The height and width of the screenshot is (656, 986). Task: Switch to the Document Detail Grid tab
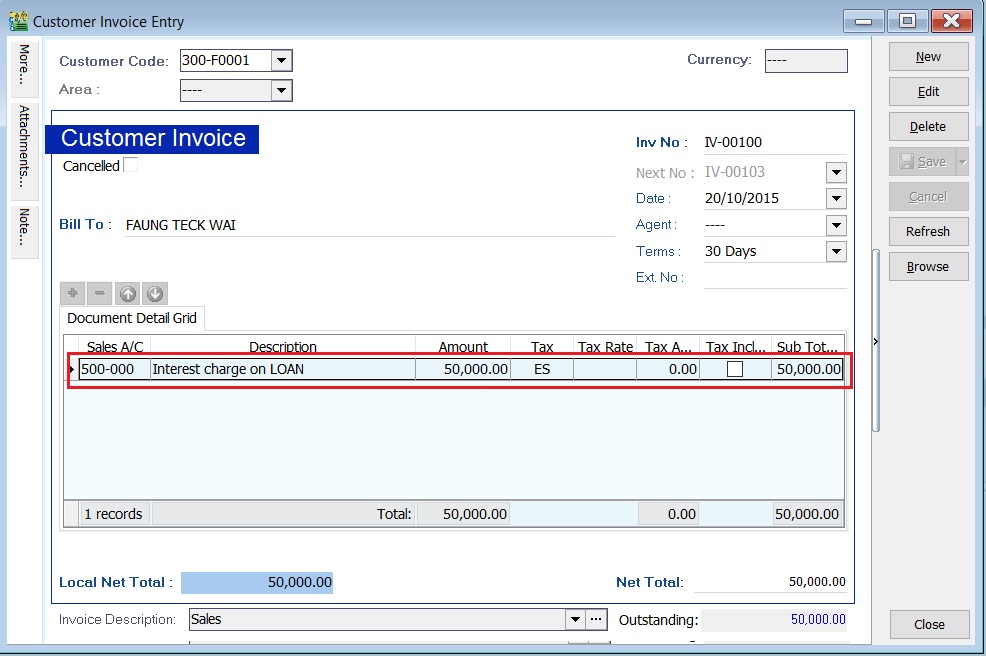131,319
